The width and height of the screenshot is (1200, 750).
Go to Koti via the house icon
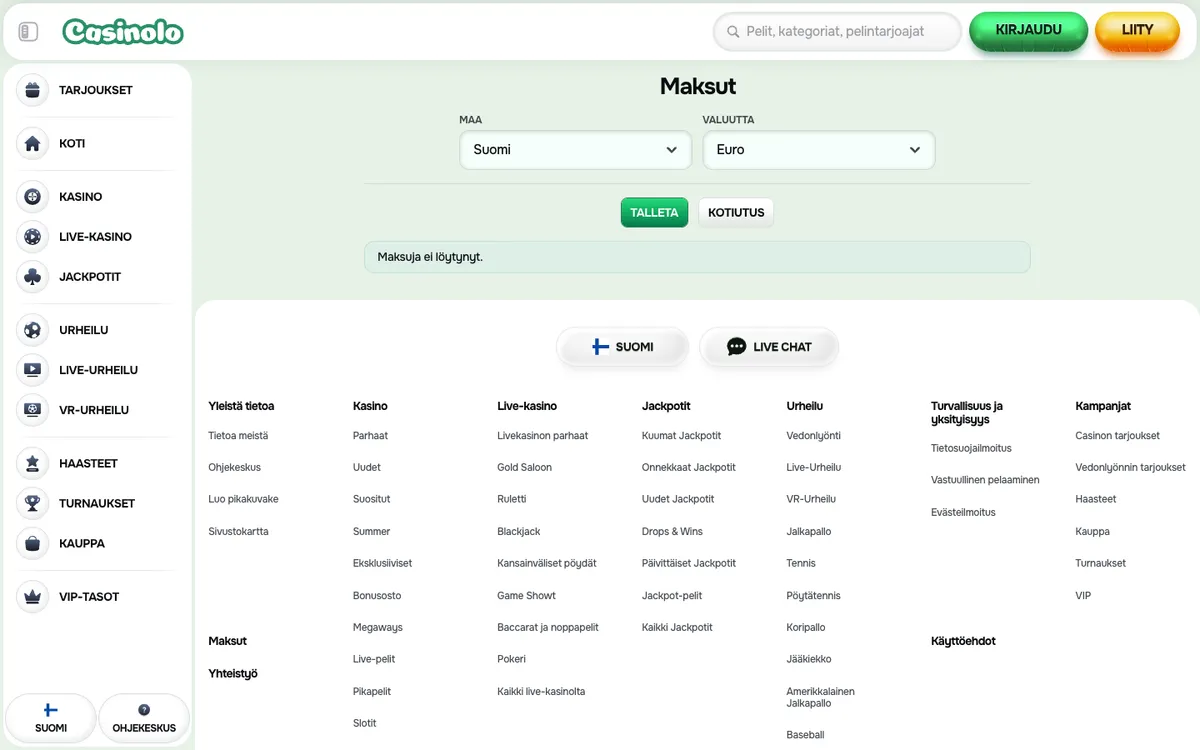(x=33, y=143)
